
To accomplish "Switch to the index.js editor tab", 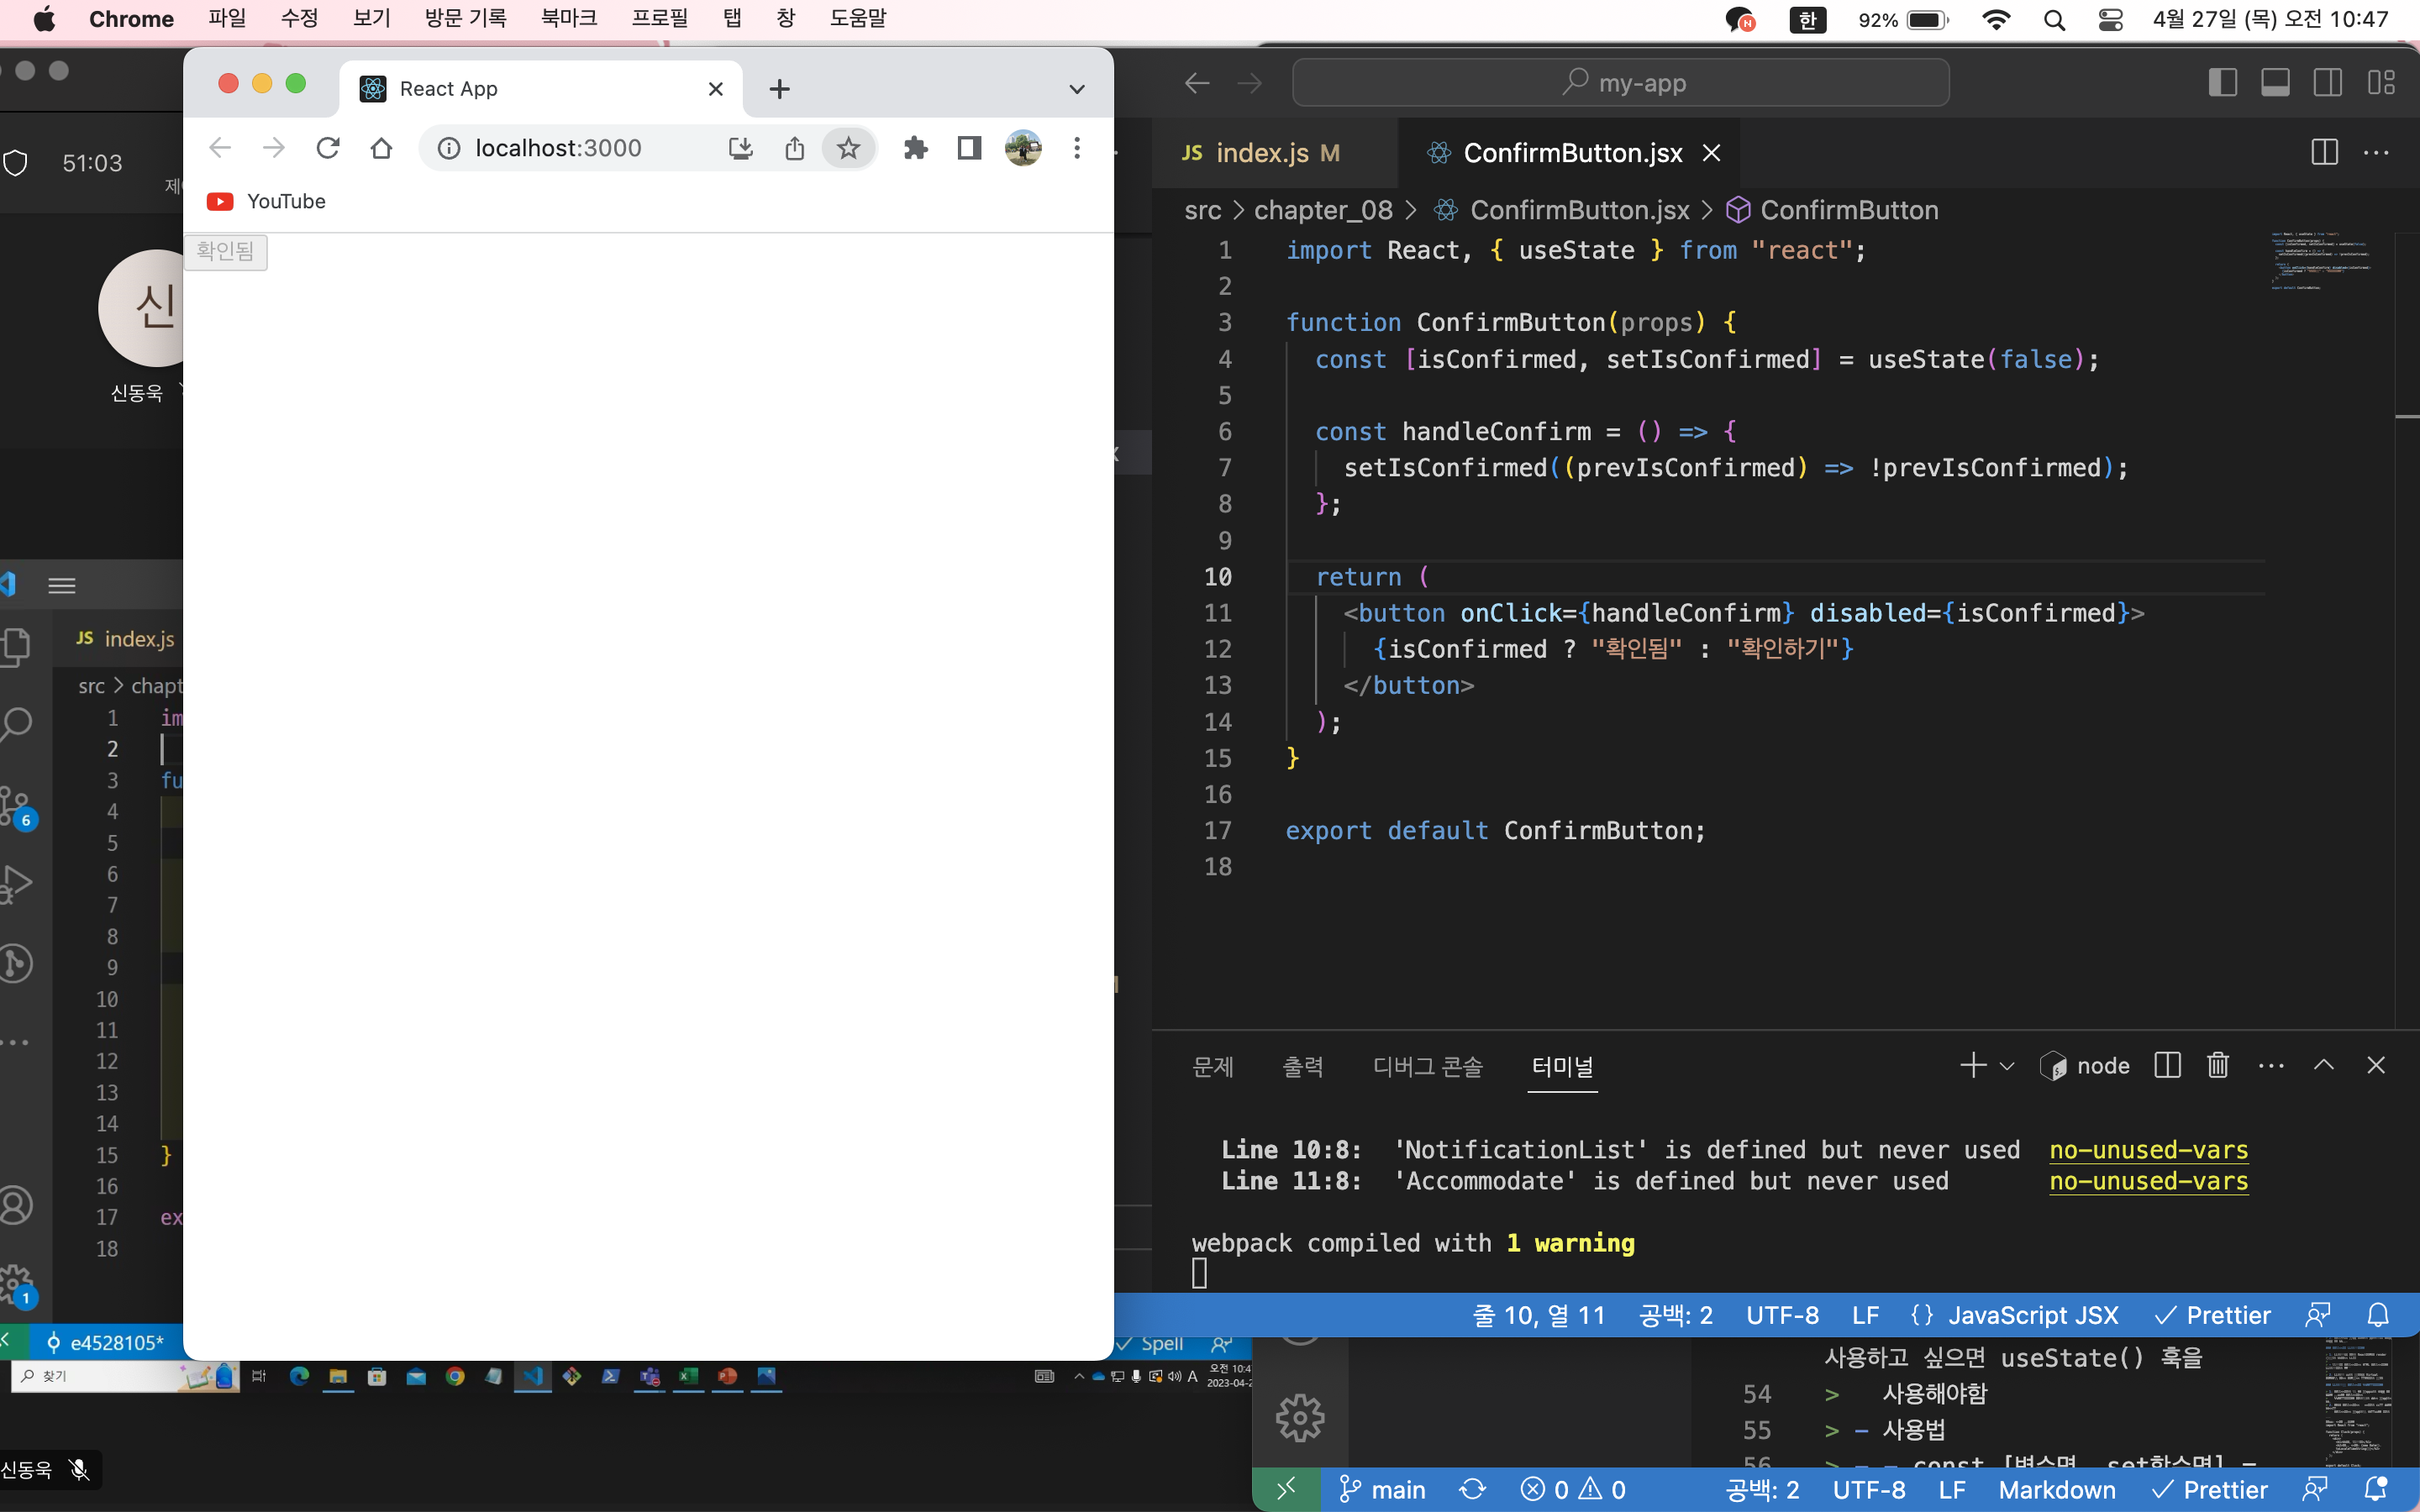I will (1262, 152).
